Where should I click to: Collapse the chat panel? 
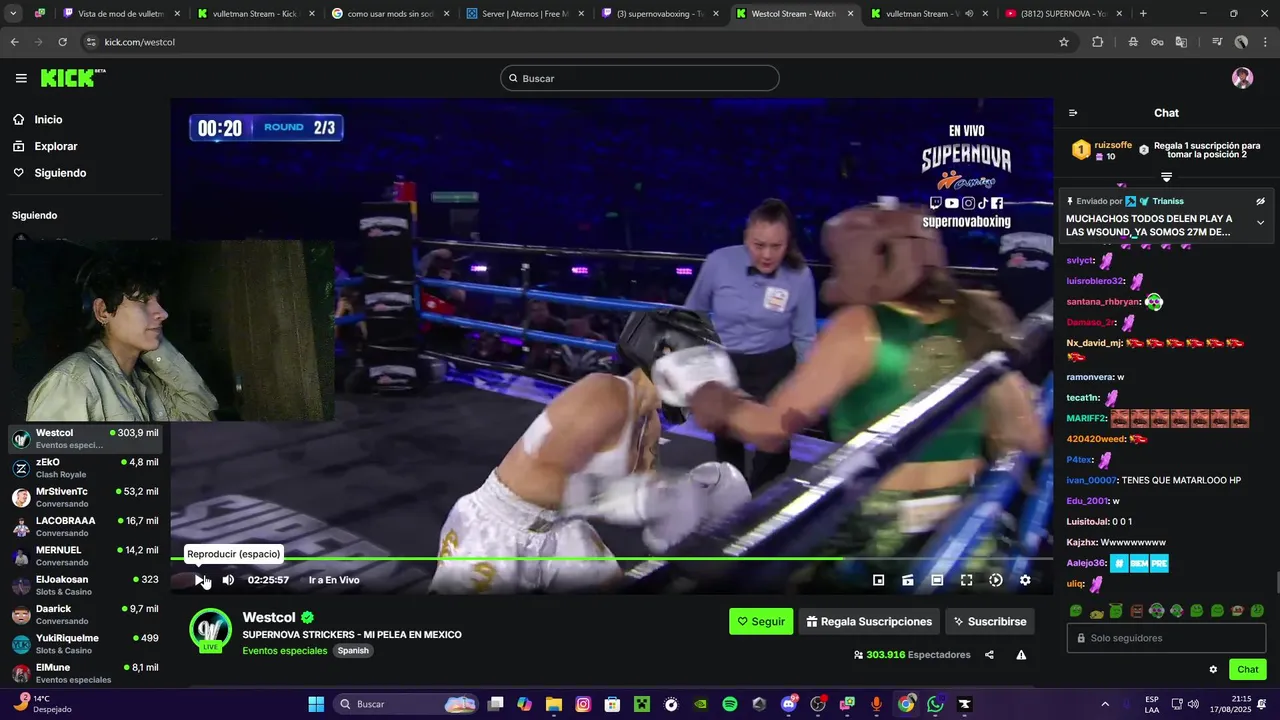click(1073, 113)
